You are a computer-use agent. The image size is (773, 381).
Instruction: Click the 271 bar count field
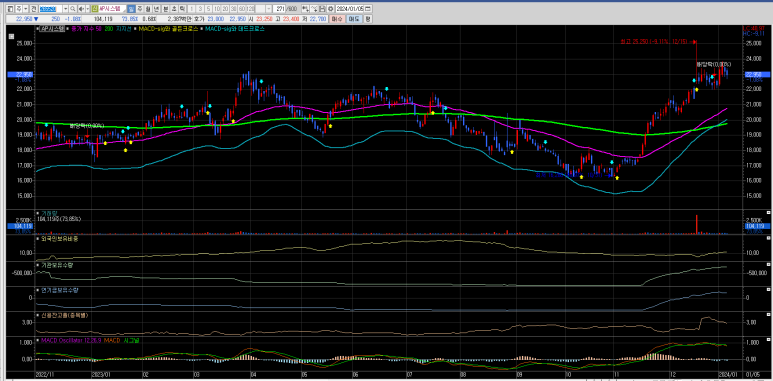click(x=280, y=9)
